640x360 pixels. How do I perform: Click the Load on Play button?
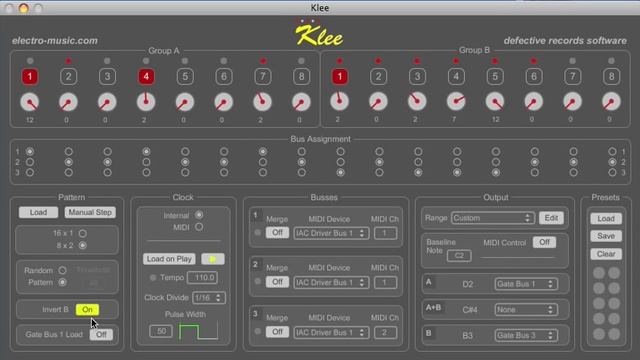pos(169,259)
